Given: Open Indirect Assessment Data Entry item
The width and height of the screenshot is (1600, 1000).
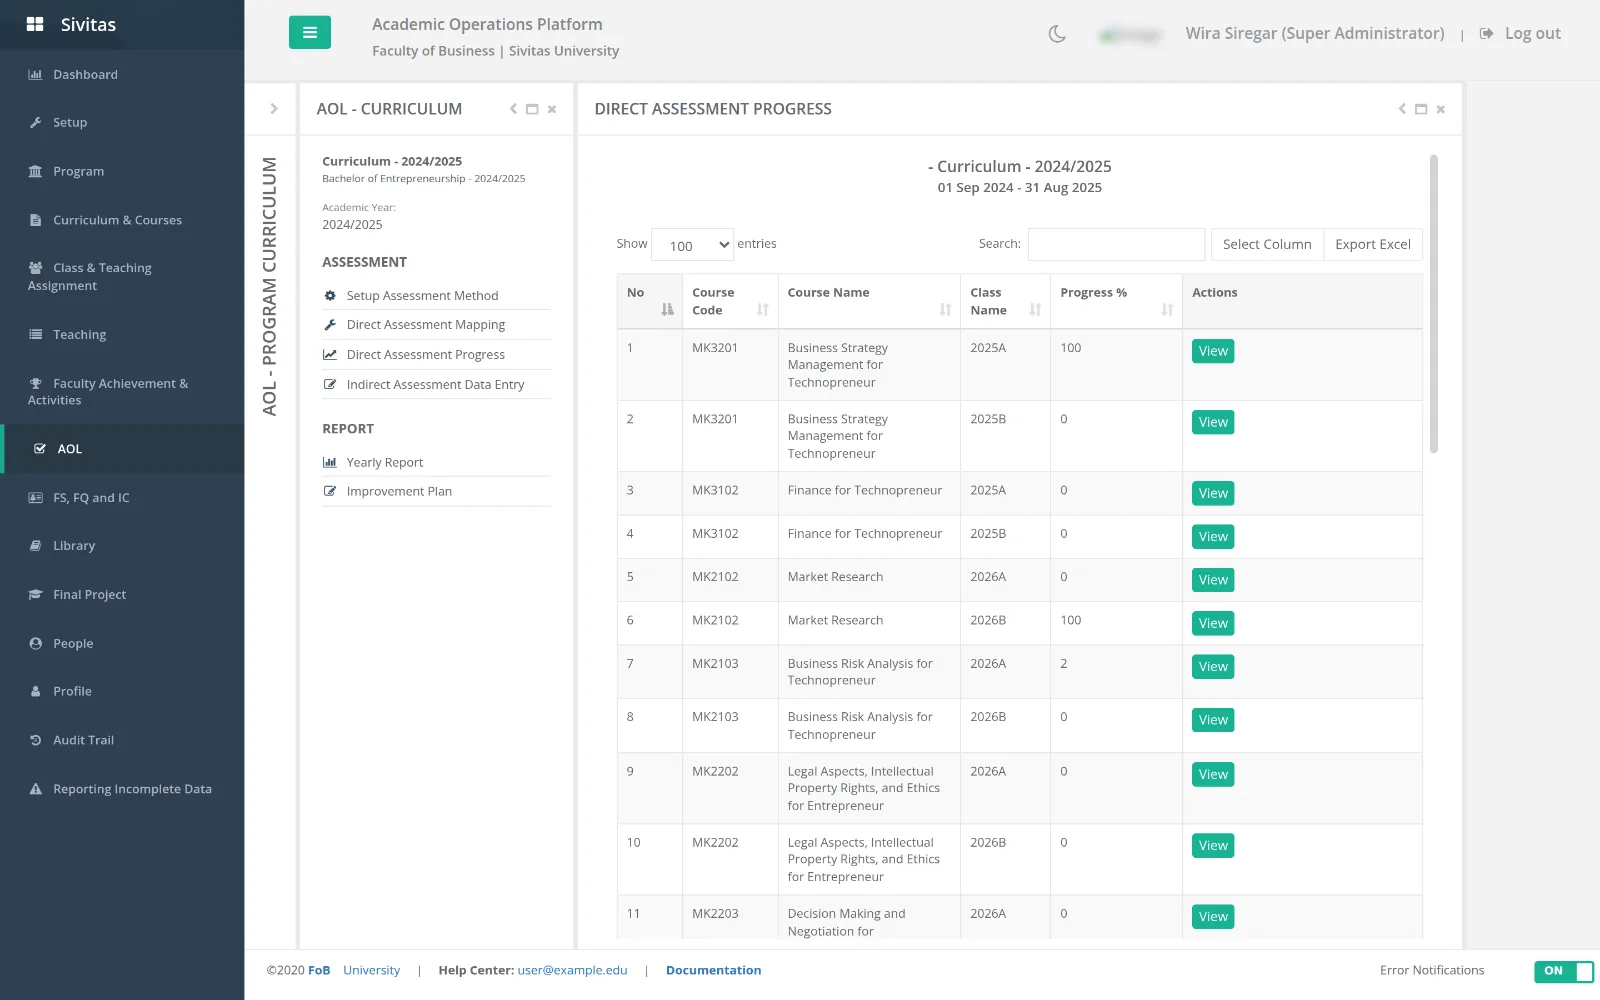Looking at the screenshot, I should 436,384.
